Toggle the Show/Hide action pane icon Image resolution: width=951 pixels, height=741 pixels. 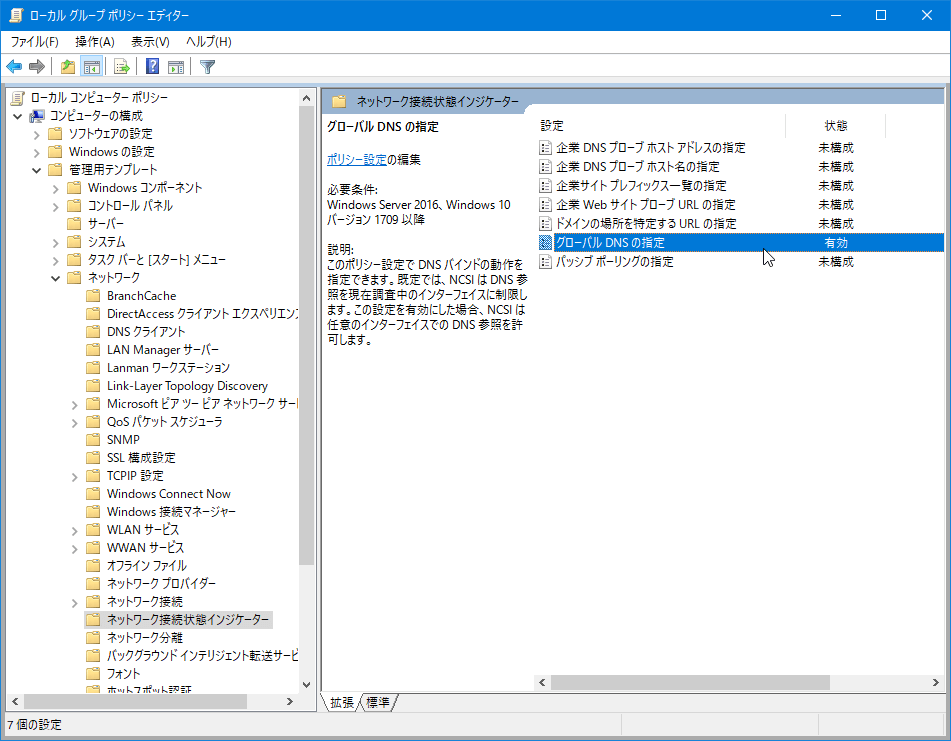[176, 67]
